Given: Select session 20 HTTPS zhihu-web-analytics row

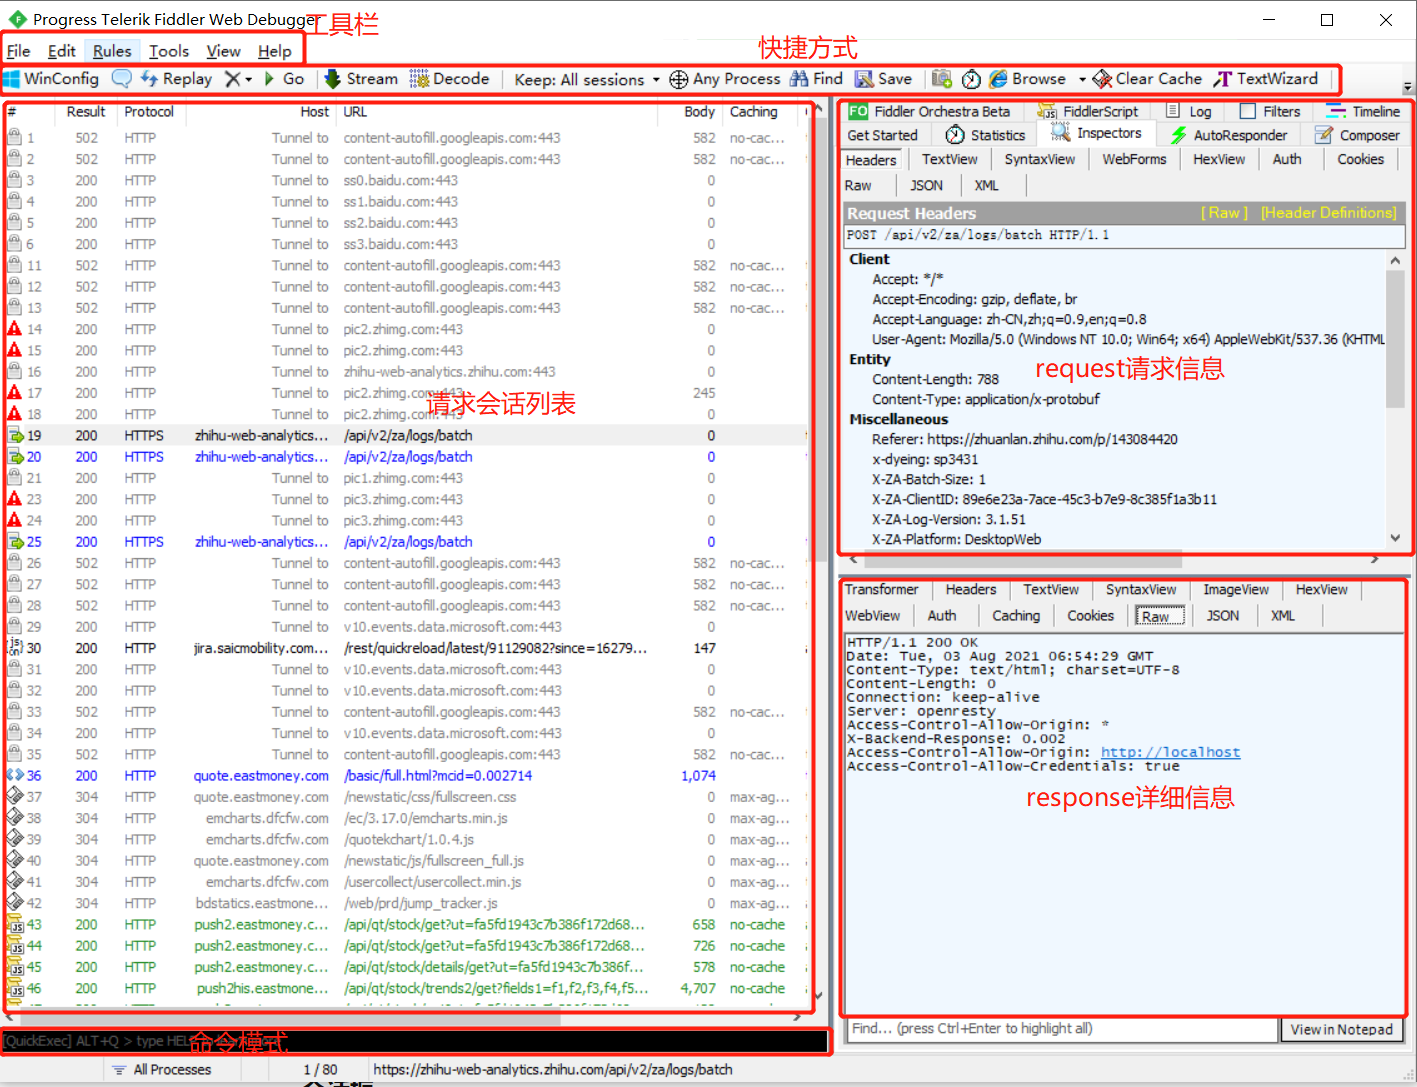Looking at the screenshot, I should point(406,457).
